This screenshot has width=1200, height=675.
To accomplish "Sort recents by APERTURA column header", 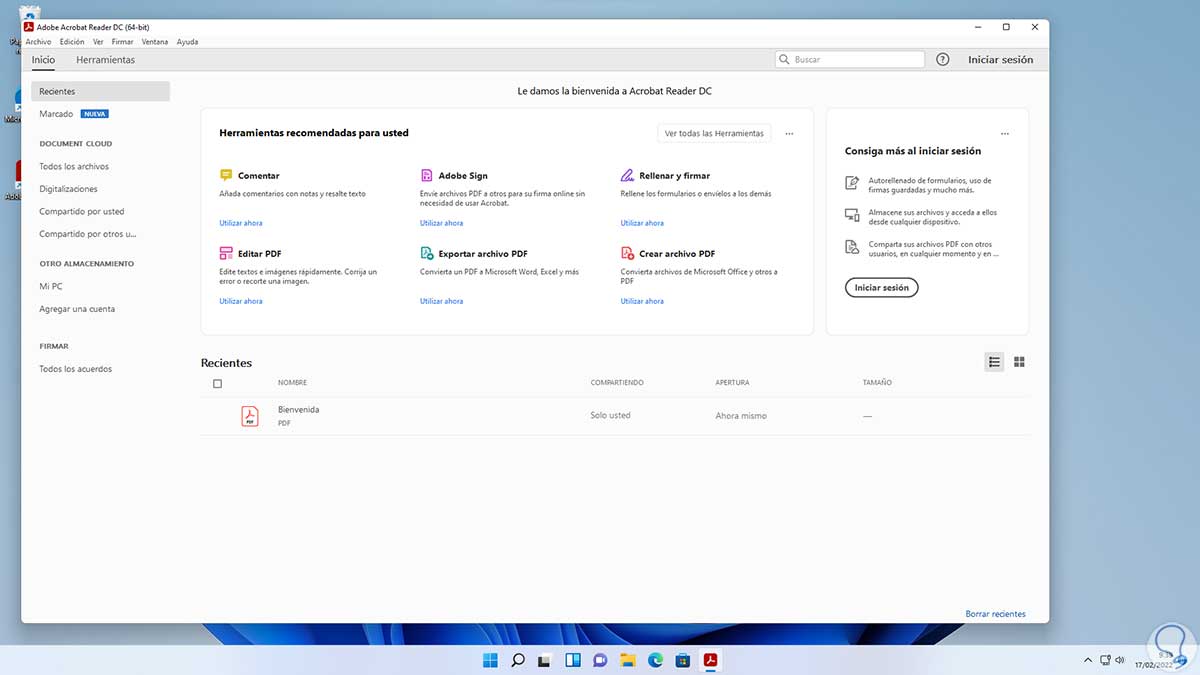I will point(732,383).
